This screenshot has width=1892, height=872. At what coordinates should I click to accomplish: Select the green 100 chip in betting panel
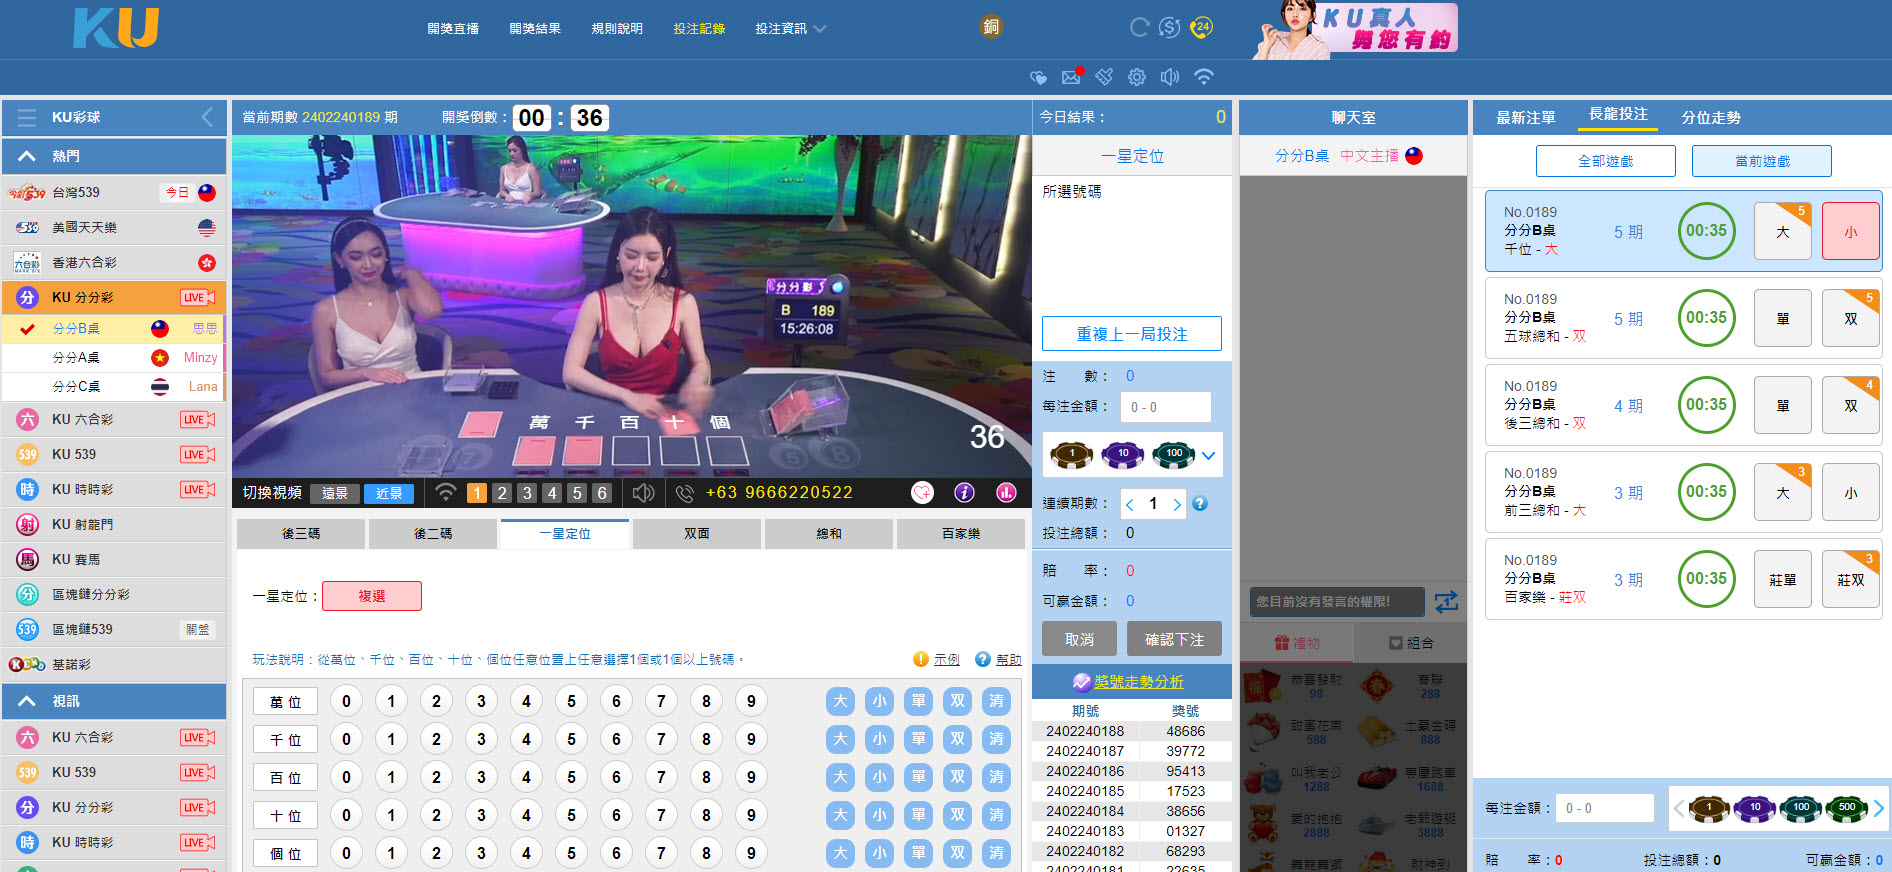point(1173,455)
